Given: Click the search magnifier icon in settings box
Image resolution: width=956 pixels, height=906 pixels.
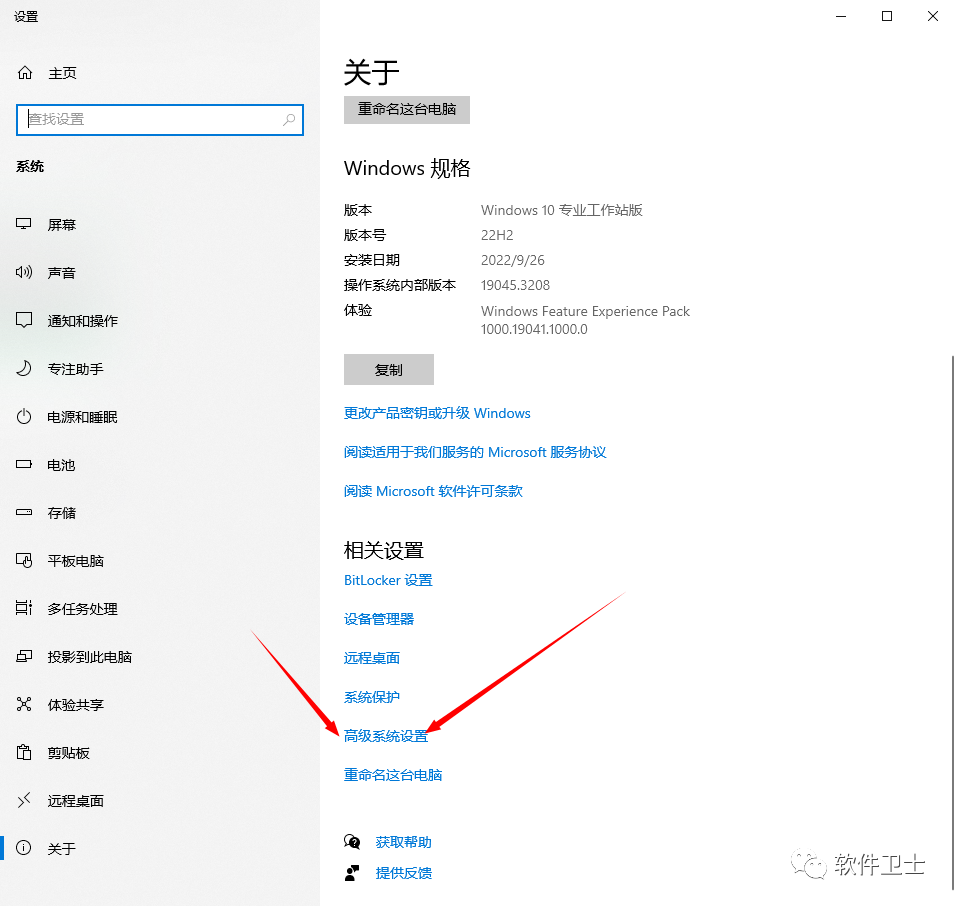Looking at the screenshot, I should [289, 119].
